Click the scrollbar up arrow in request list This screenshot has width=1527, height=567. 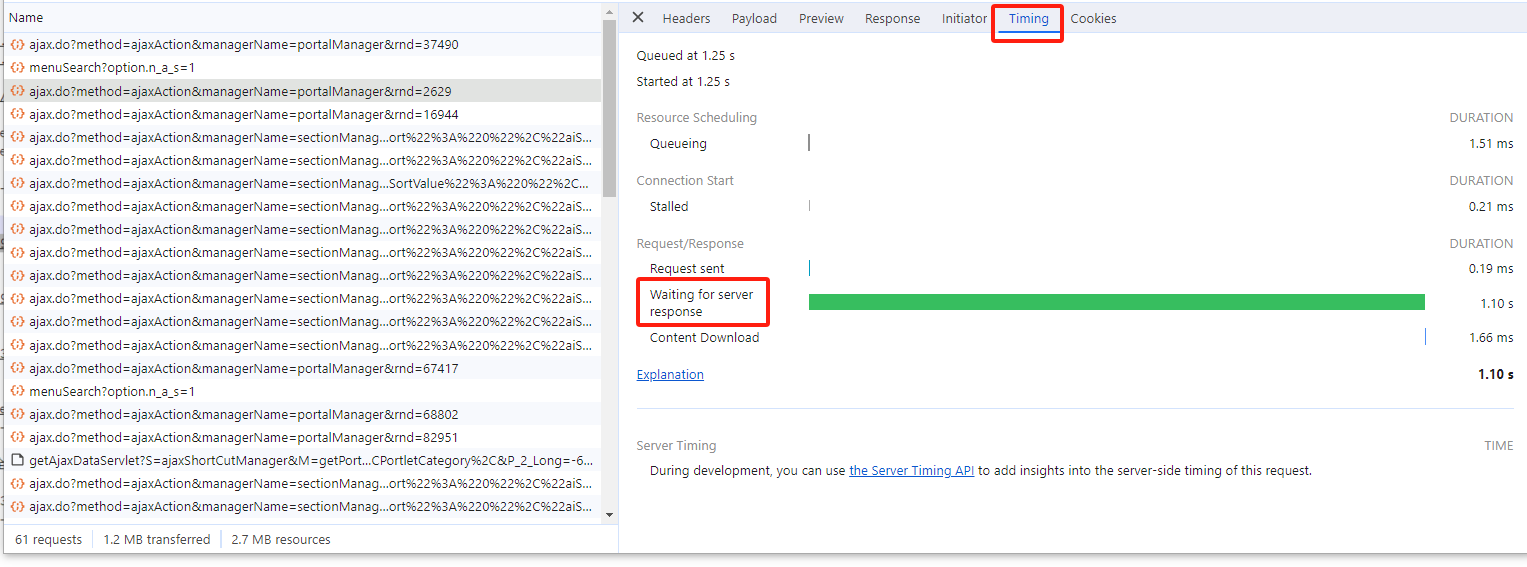[610, 13]
